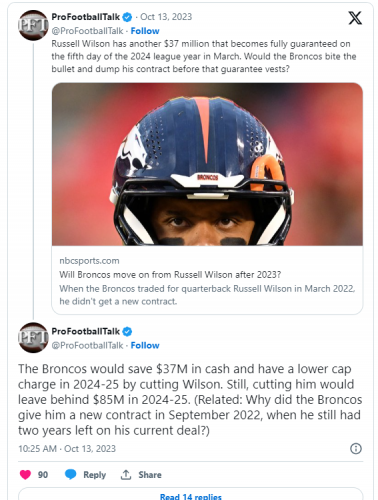Open Read 14 replies
Screen dimensions: 378x500
(x=191, y=494)
